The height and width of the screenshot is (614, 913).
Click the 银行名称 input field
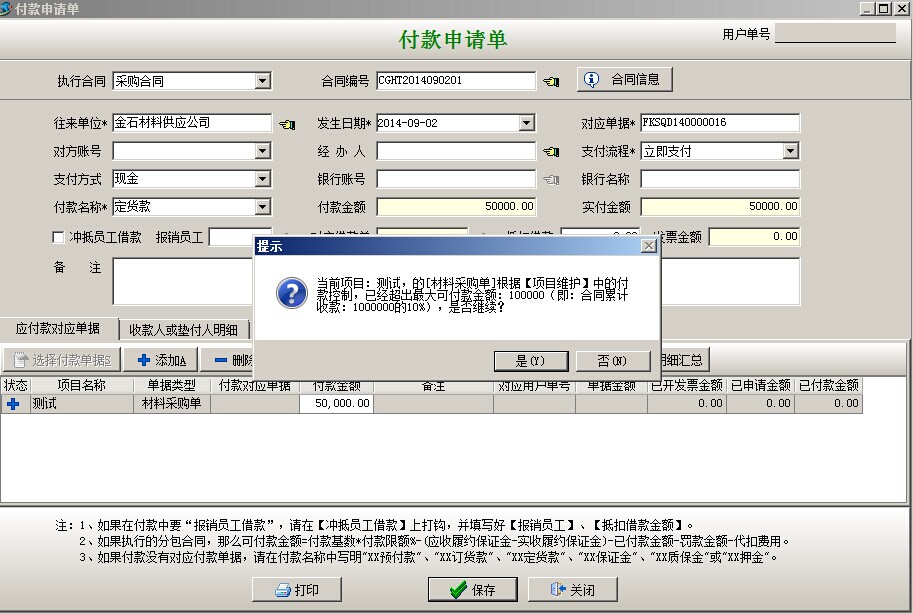(720, 180)
